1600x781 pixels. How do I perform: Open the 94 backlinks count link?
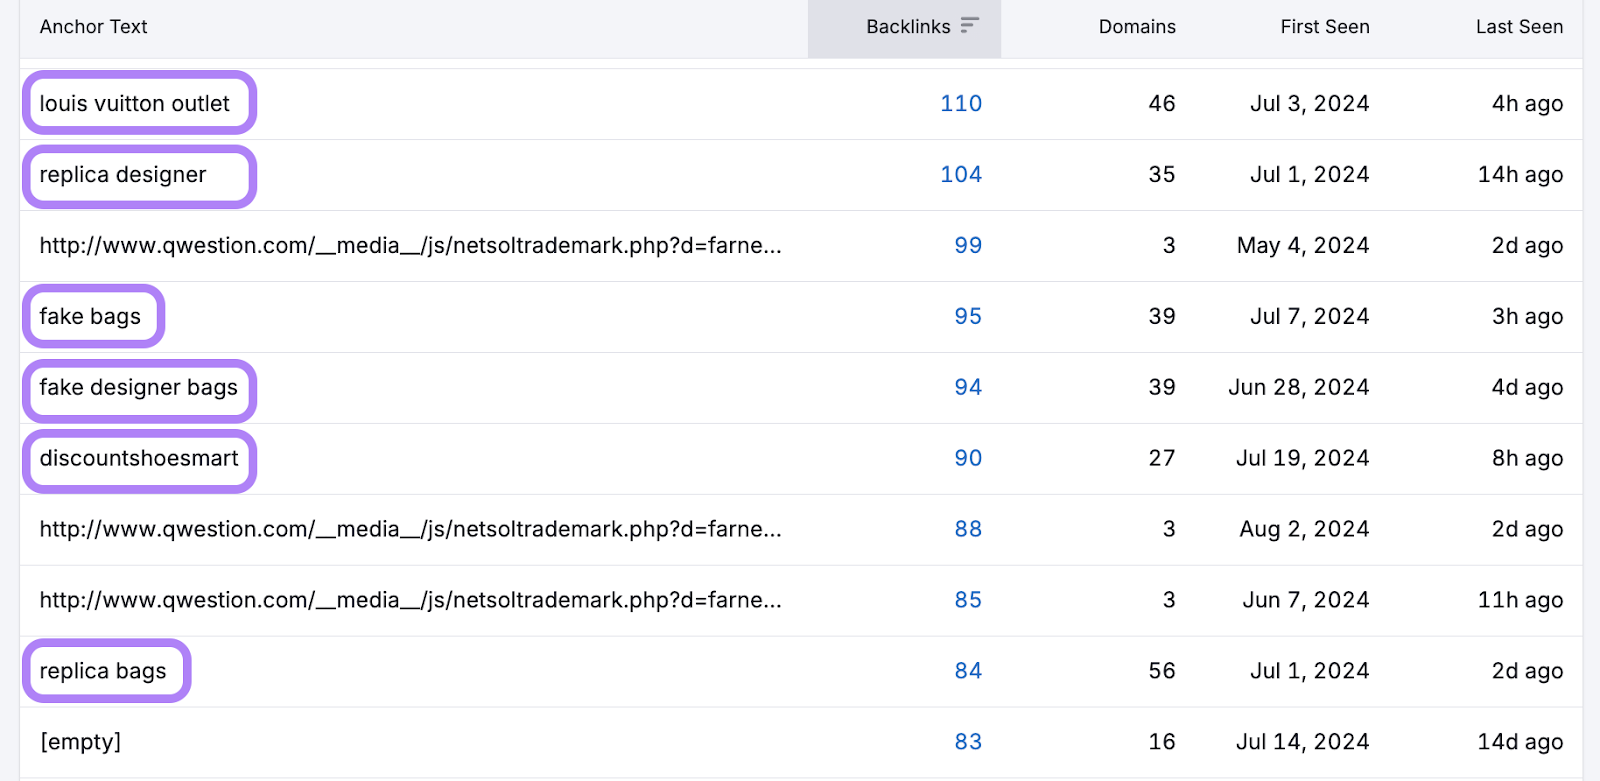[967, 388]
